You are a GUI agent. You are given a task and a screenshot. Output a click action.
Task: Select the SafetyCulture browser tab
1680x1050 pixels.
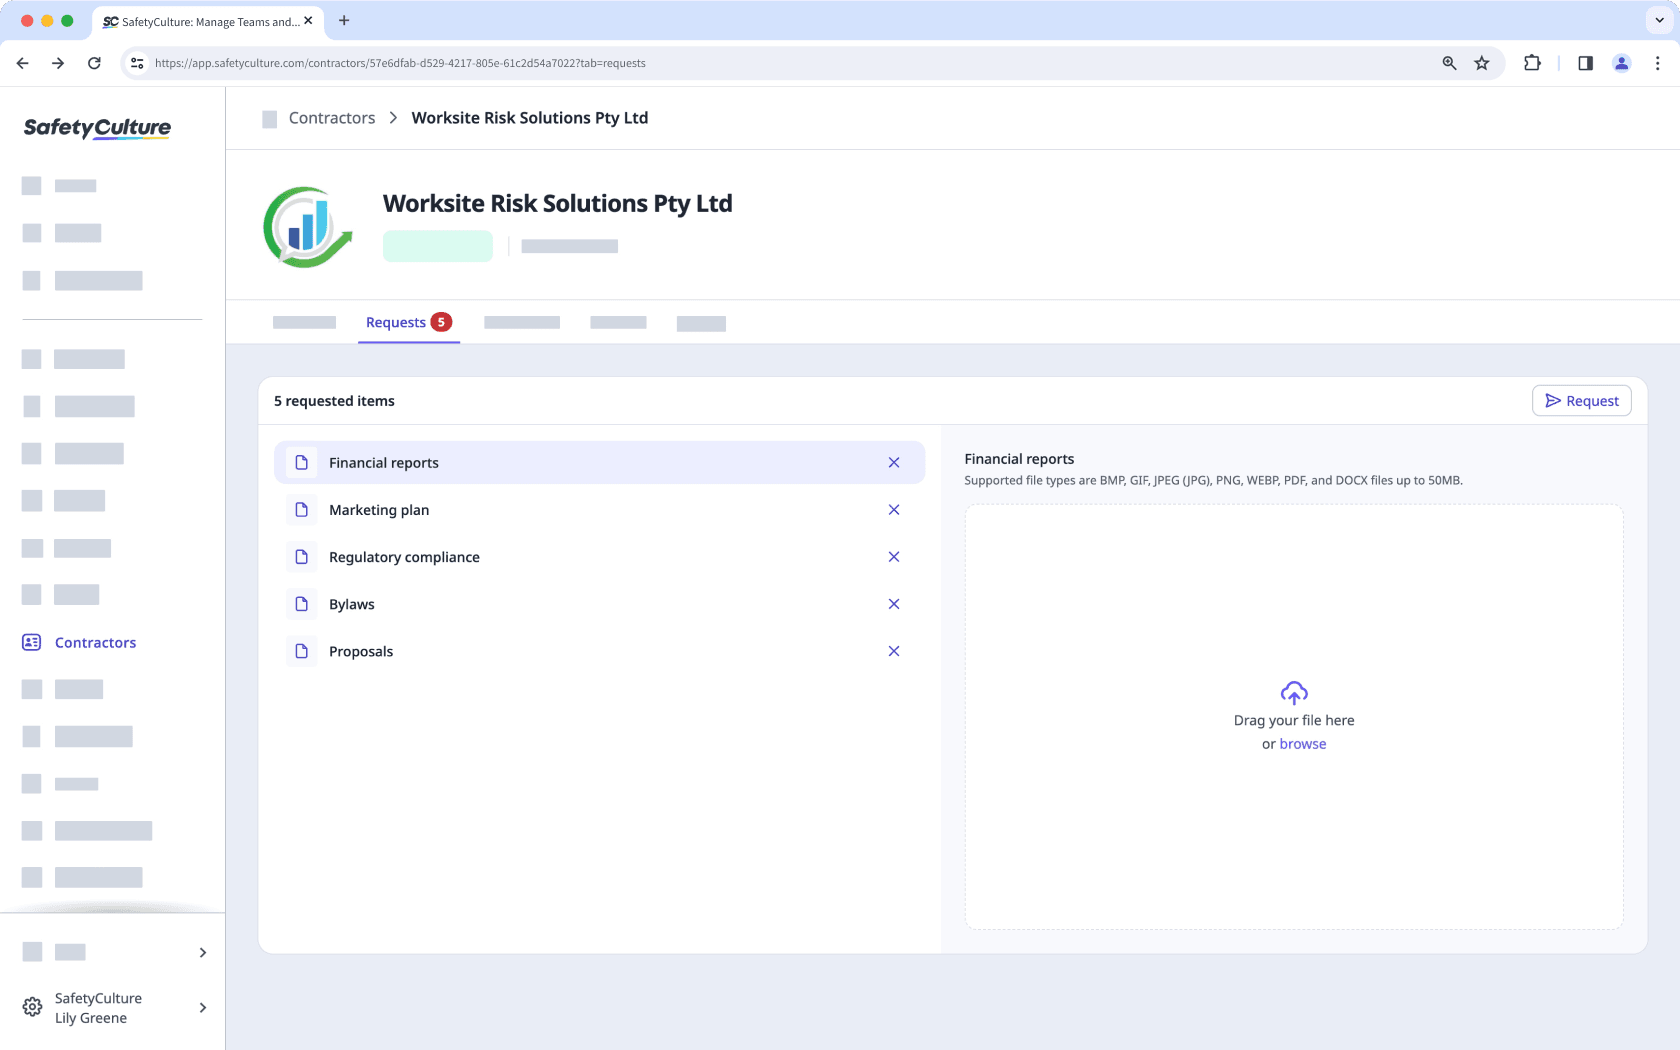[x=200, y=20]
